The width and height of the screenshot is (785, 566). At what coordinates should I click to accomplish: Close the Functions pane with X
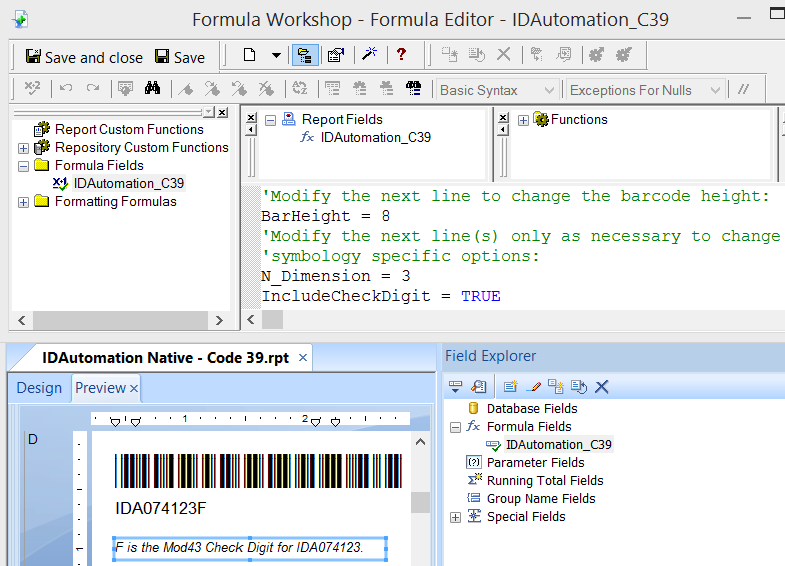coord(504,117)
